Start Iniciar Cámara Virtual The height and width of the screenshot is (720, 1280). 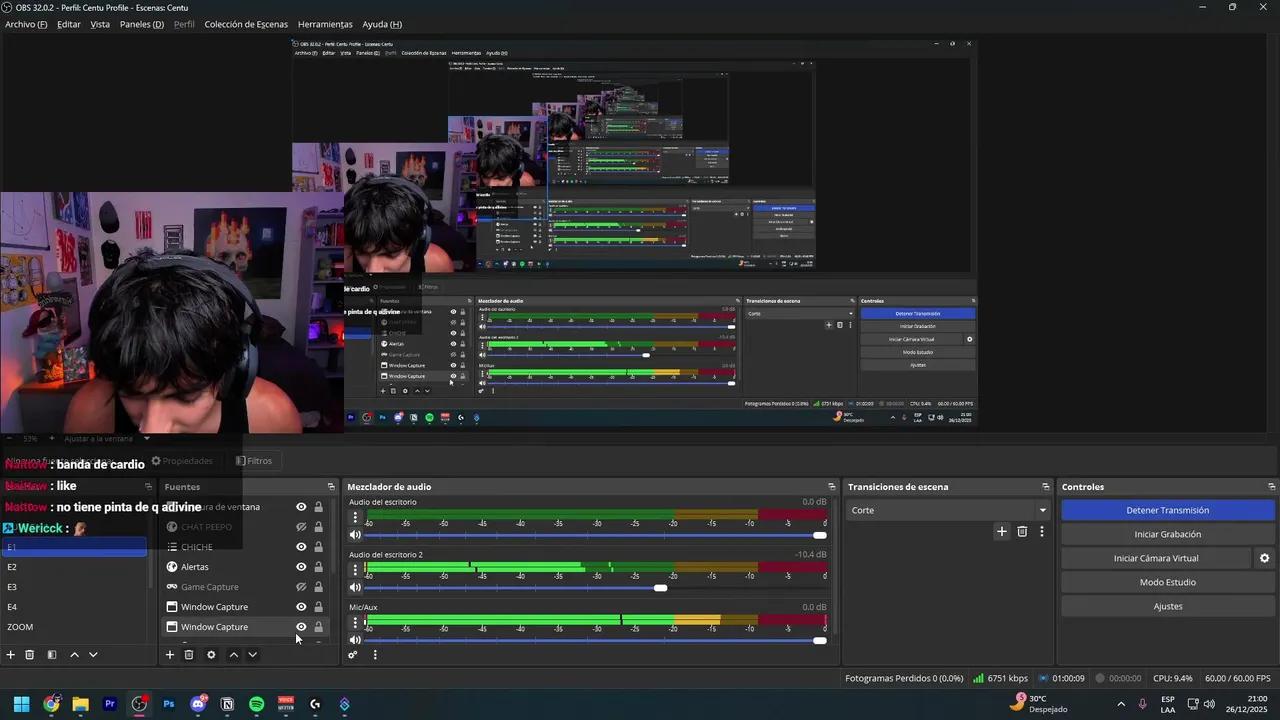click(1156, 558)
